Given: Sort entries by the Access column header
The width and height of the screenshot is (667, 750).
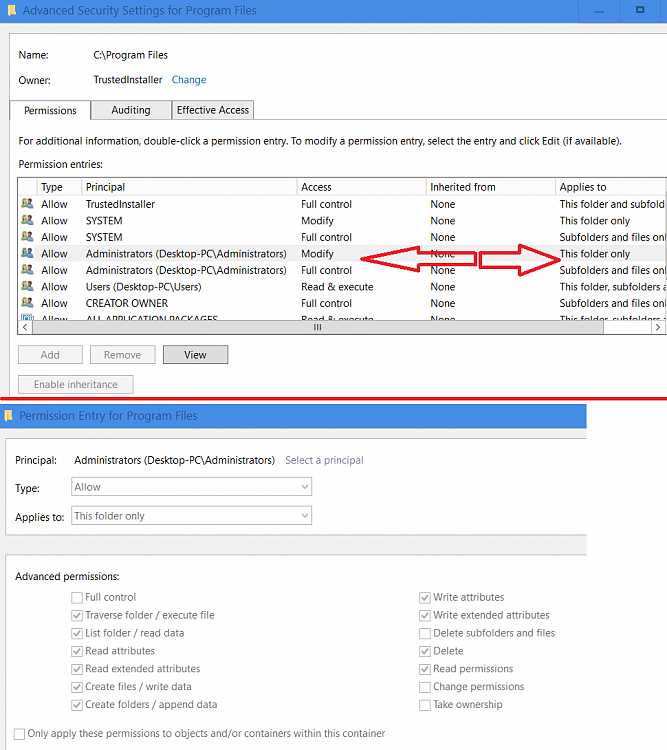Looking at the screenshot, I should [x=360, y=187].
